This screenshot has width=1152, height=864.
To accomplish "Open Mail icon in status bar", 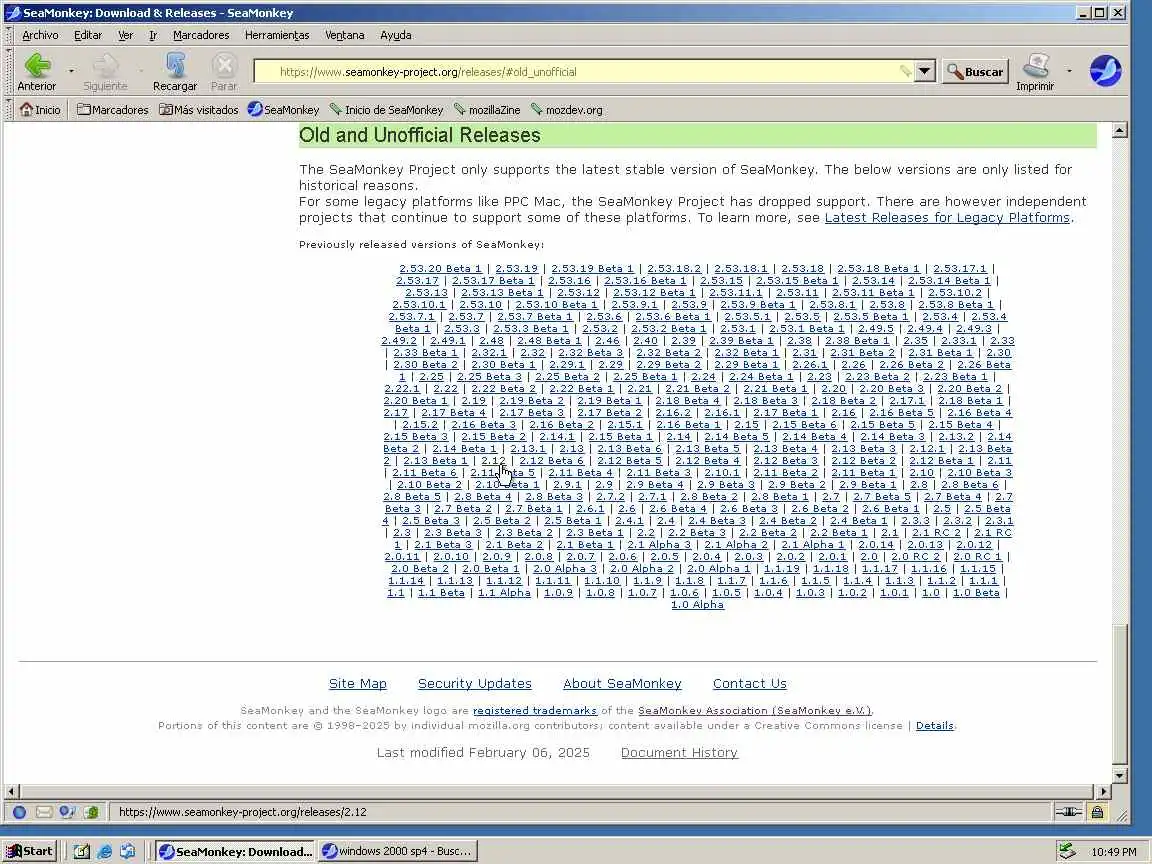I will click(44, 812).
